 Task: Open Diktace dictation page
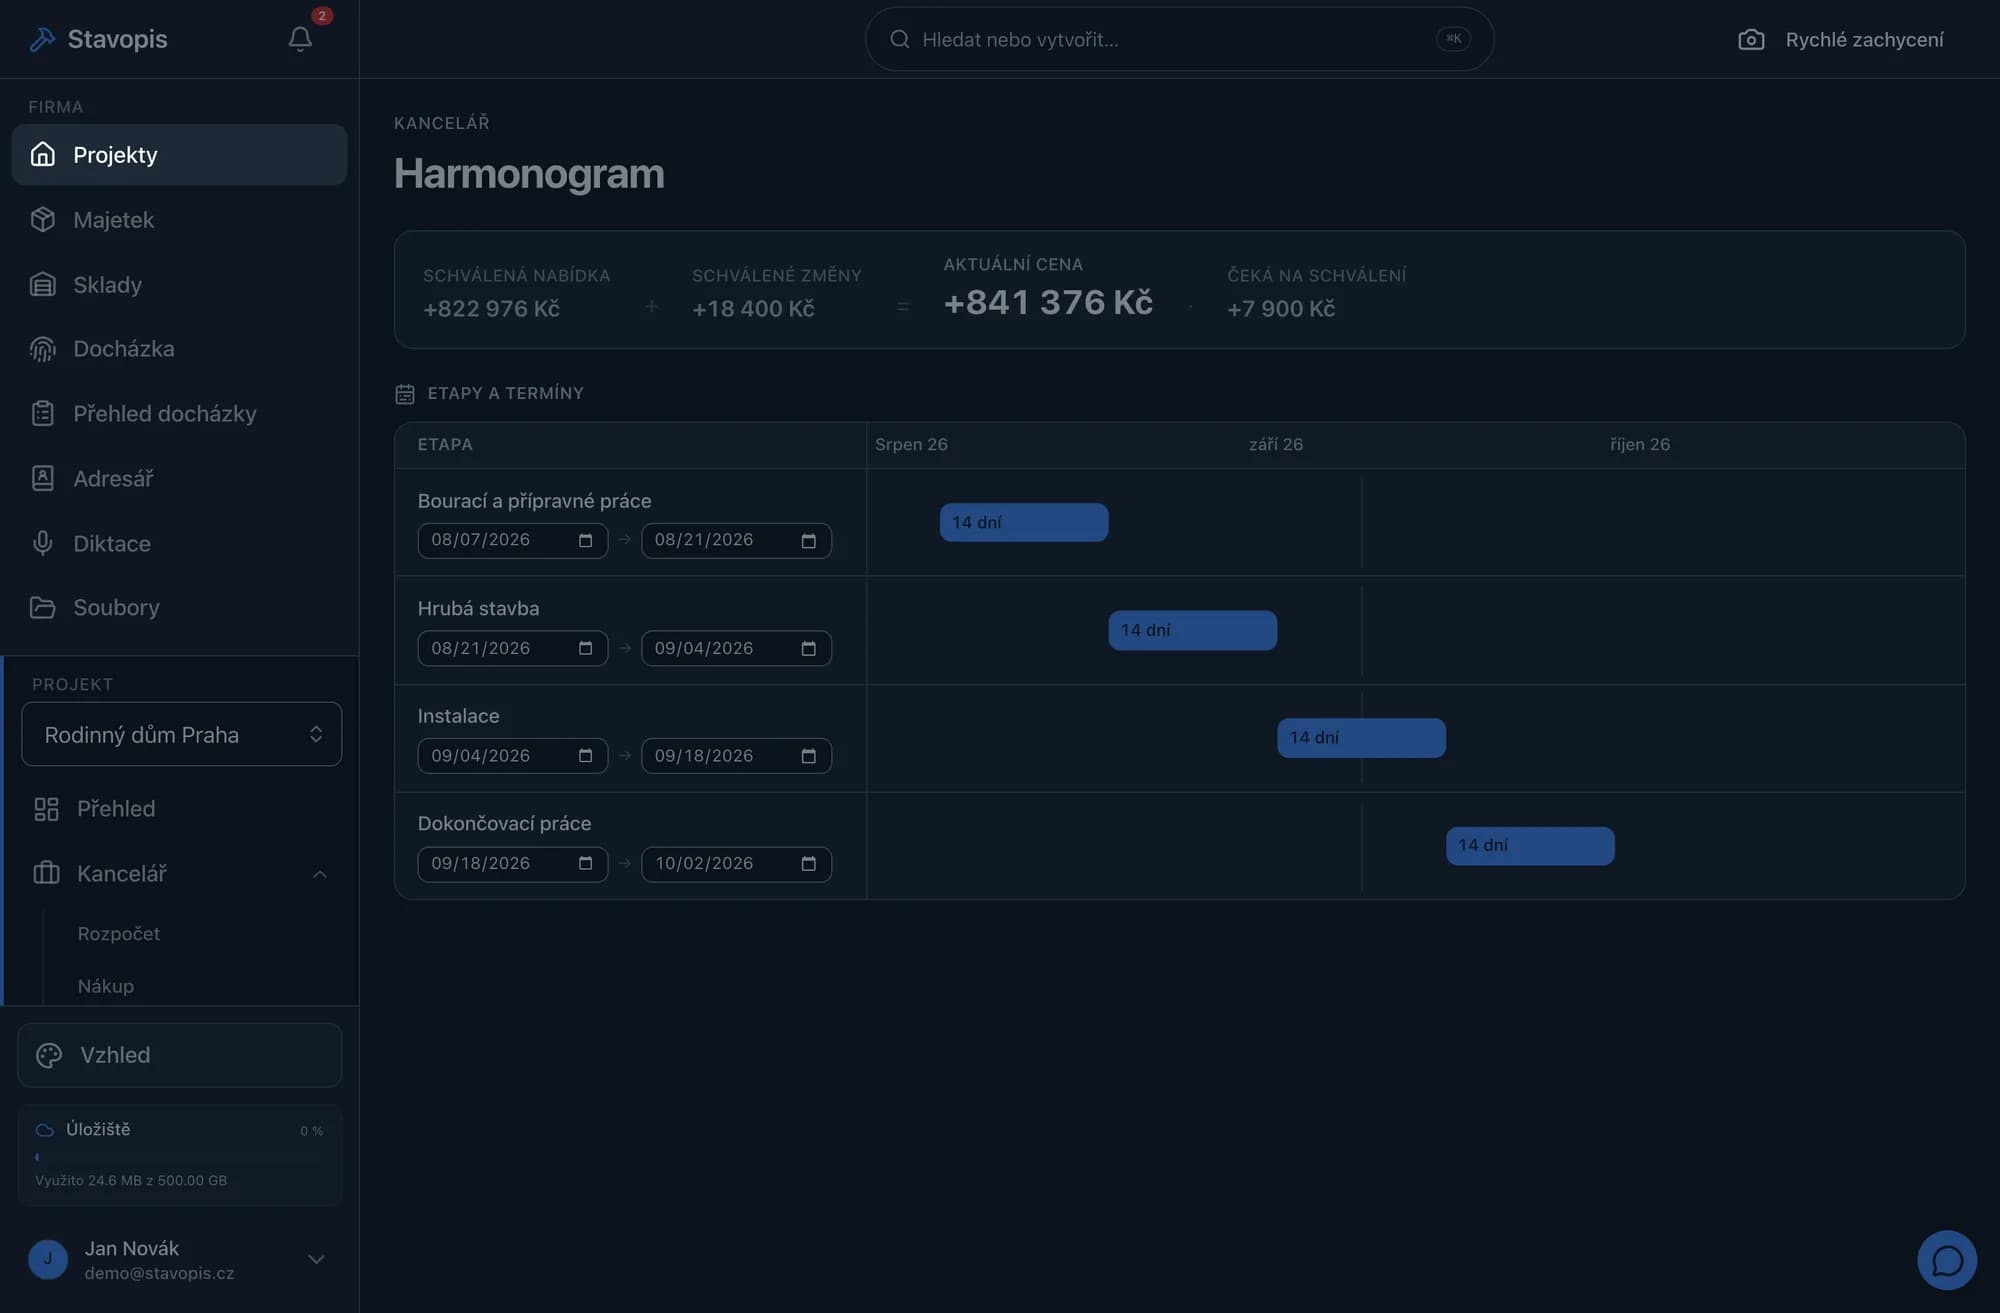coord(179,544)
